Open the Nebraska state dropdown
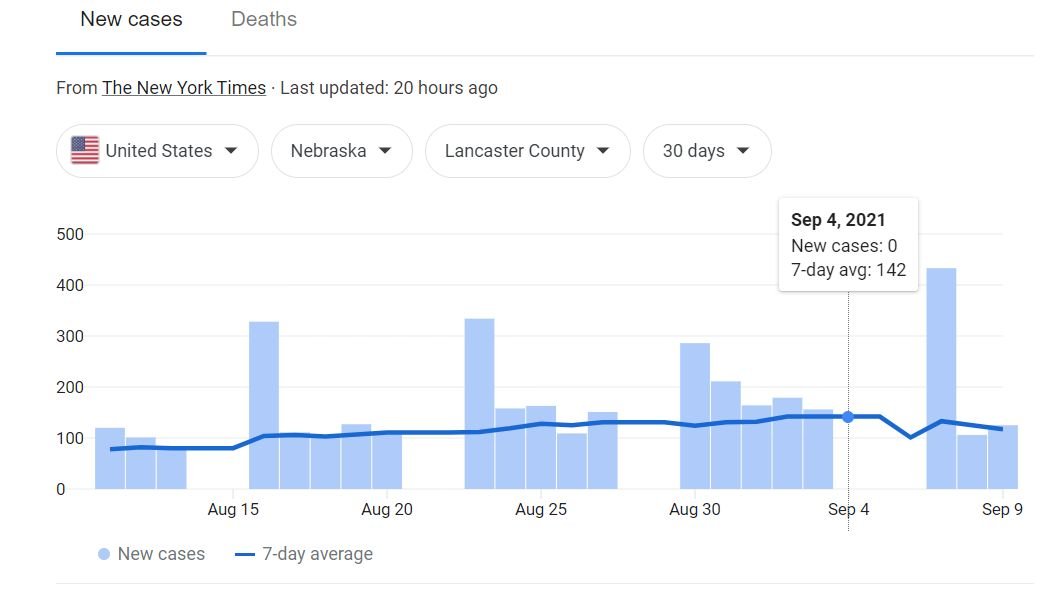This screenshot has height=592, width=1056. [x=341, y=151]
